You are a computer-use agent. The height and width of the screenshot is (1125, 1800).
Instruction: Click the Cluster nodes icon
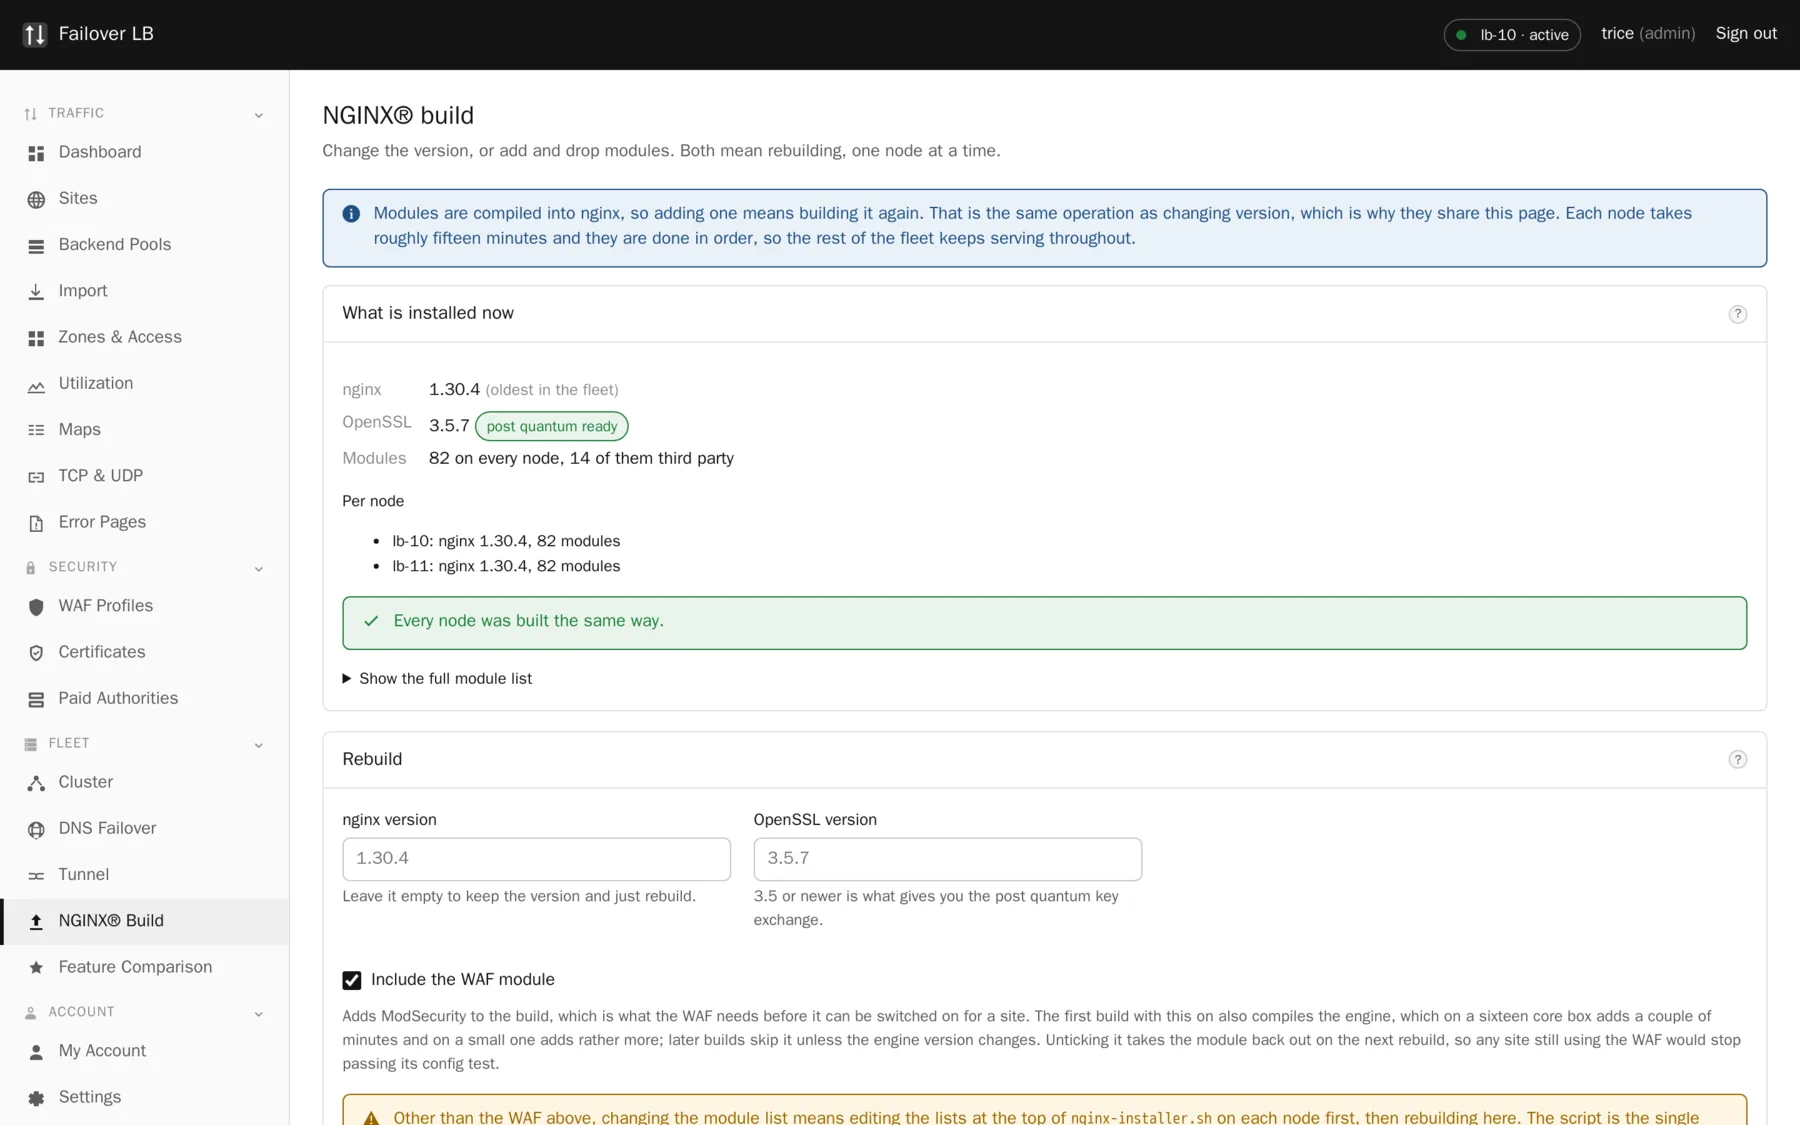point(36,783)
